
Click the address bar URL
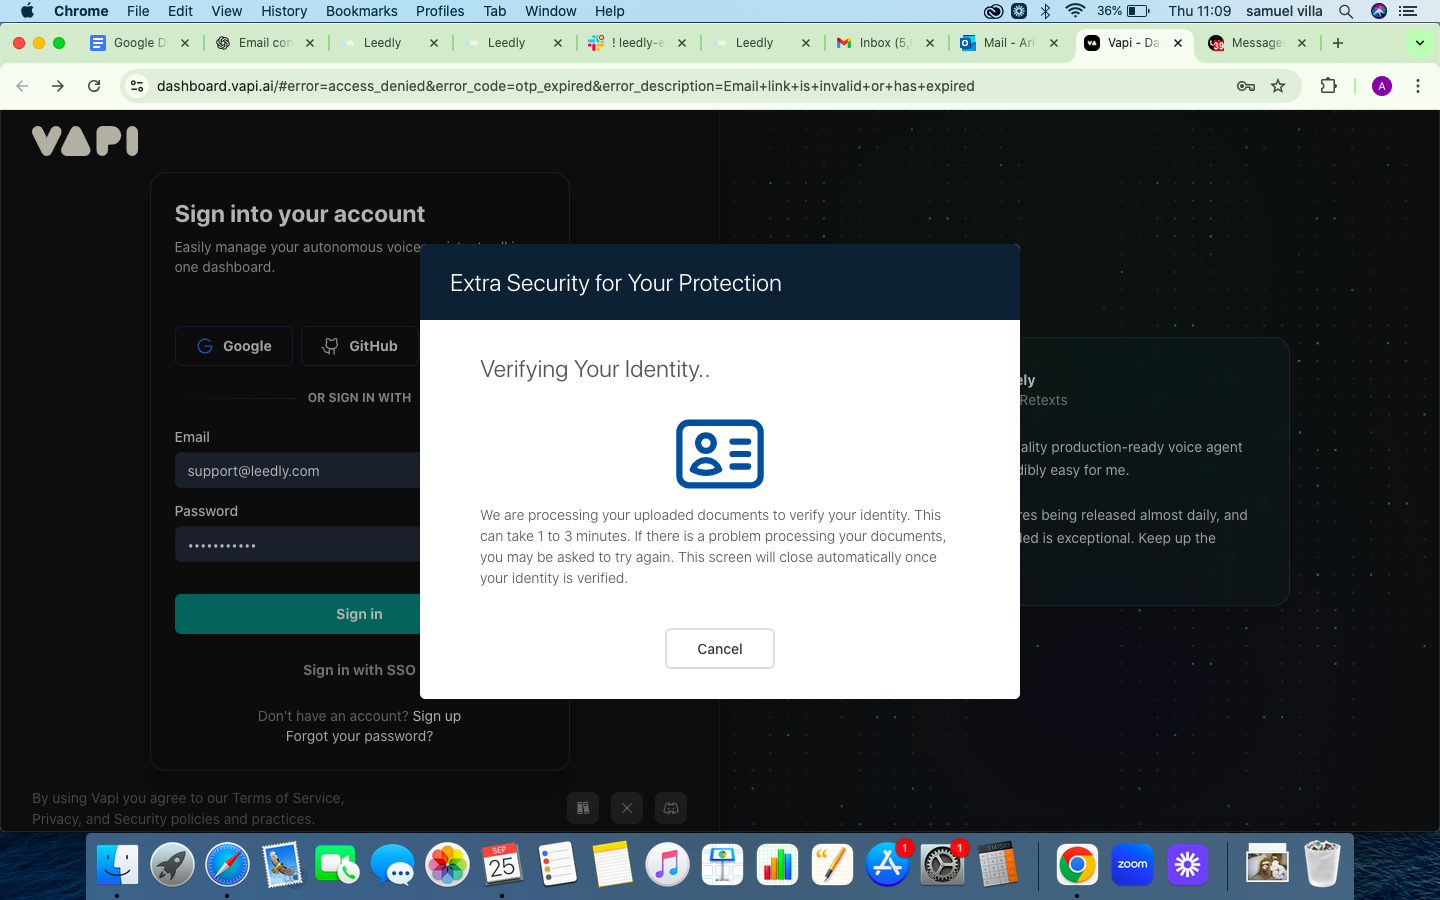pyautogui.click(x=566, y=86)
